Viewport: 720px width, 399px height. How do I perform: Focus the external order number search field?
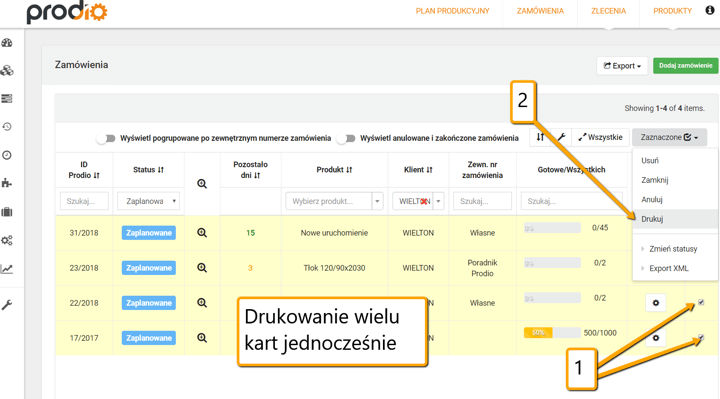click(482, 201)
